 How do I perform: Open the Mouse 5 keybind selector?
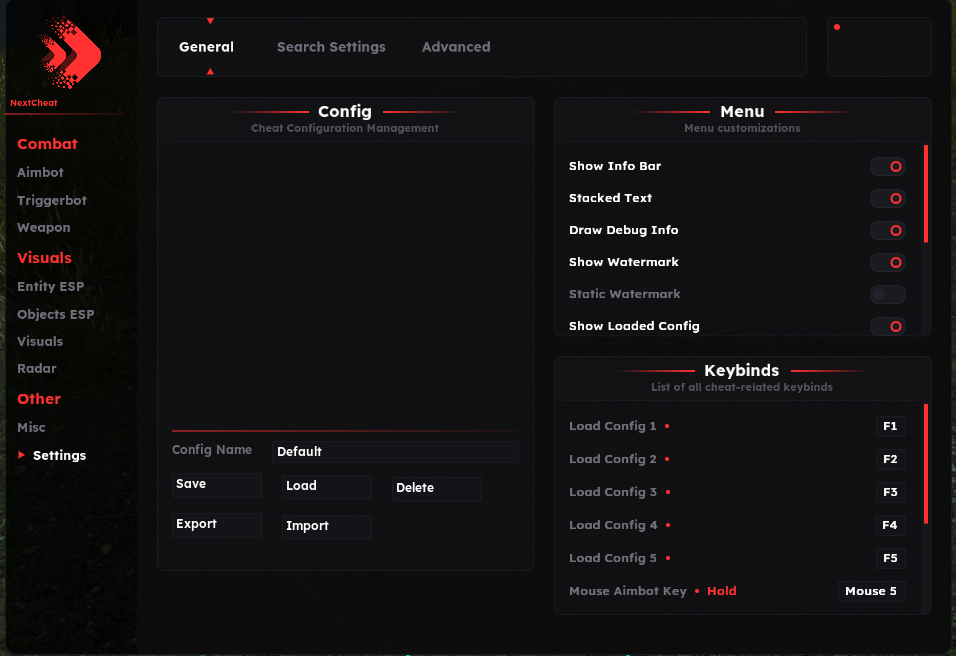(x=871, y=591)
